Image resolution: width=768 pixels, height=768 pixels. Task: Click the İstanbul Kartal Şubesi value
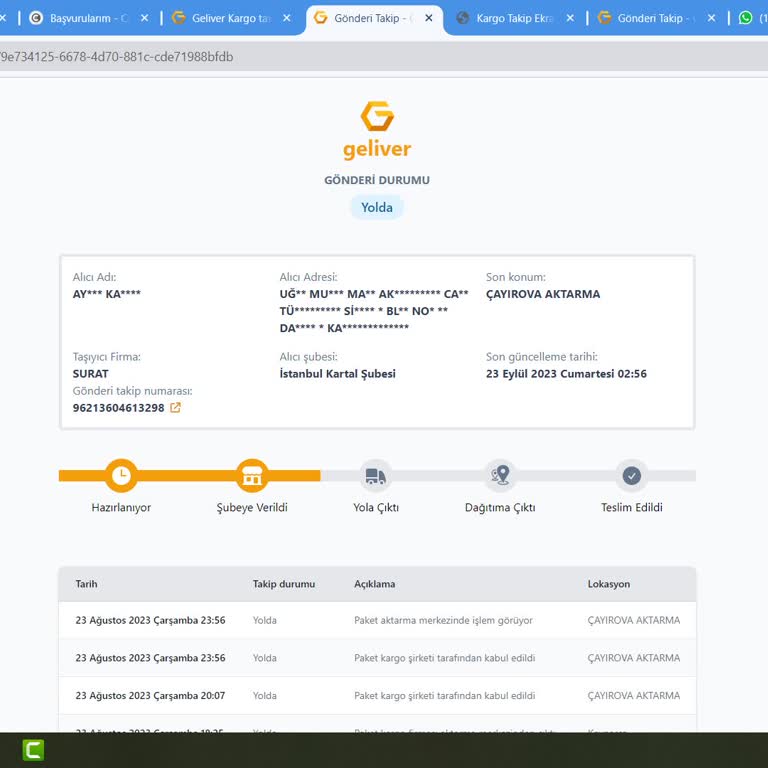click(x=337, y=374)
